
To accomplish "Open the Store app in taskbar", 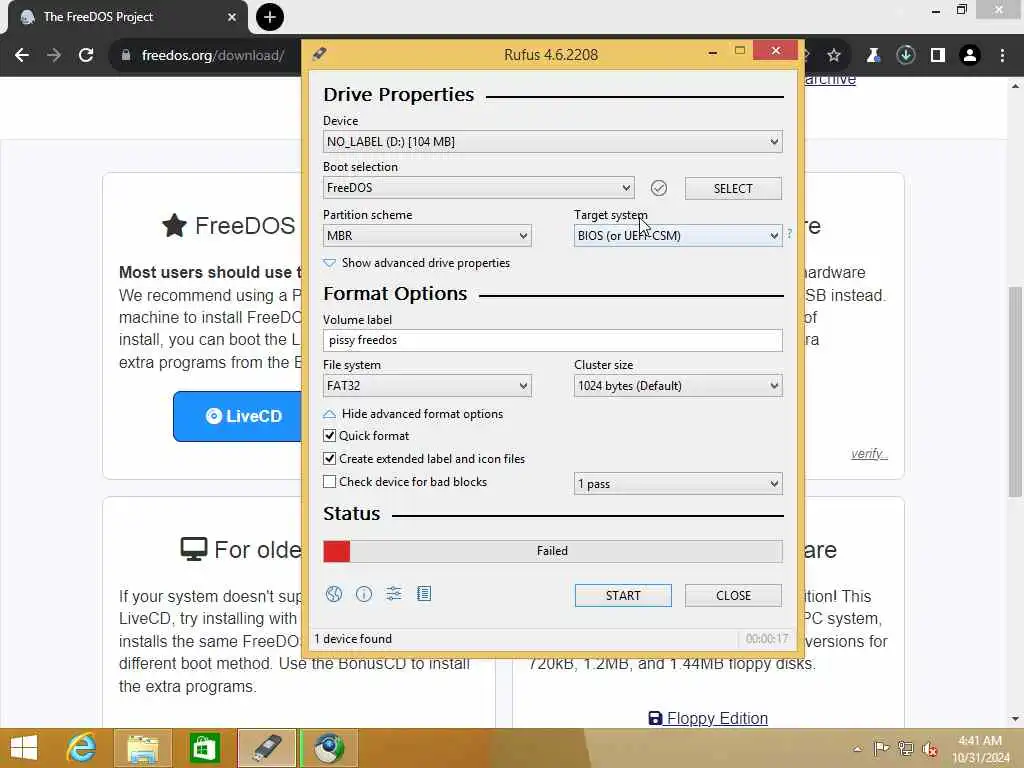I will (204, 748).
